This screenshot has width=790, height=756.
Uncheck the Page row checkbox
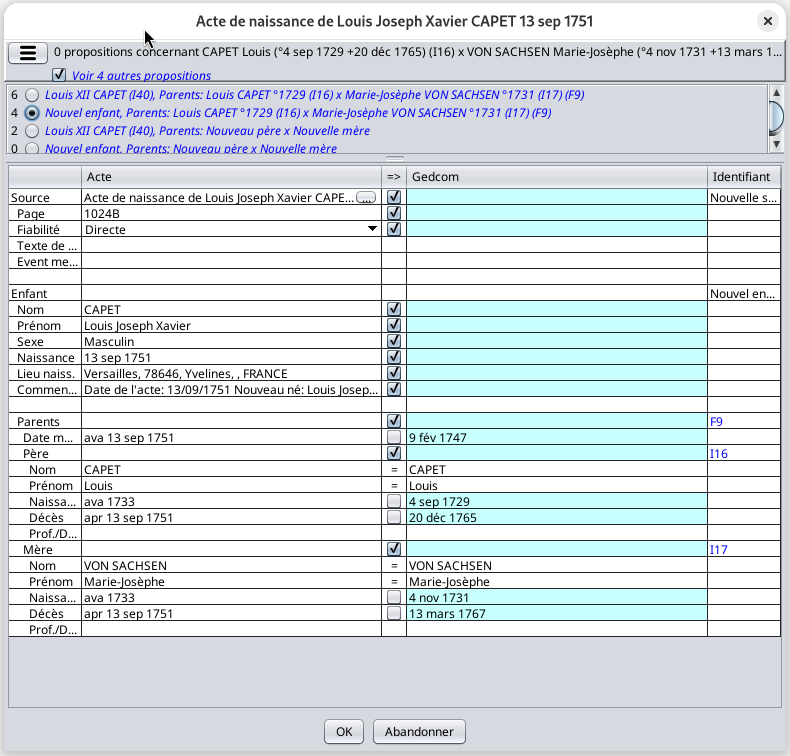394,213
